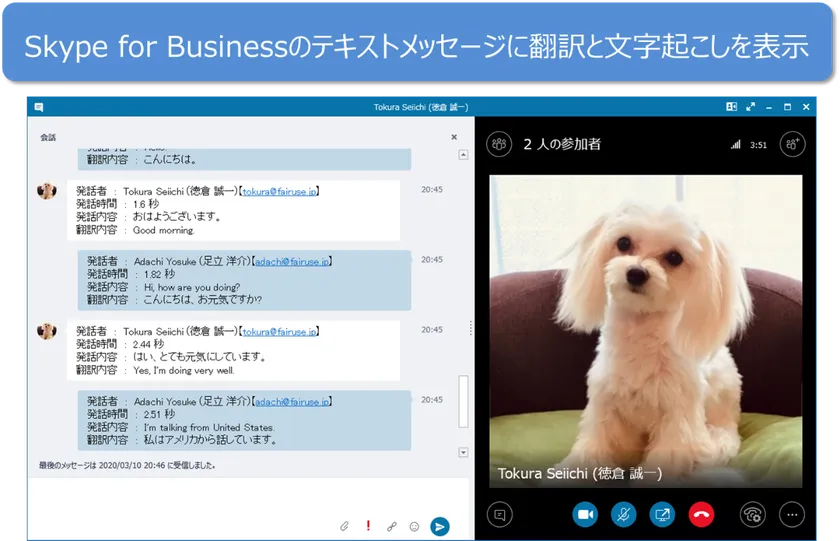Image resolution: width=840 pixels, height=541 pixels.
Task: Toggle the IM conversation pane button
Action: click(x=500, y=515)
